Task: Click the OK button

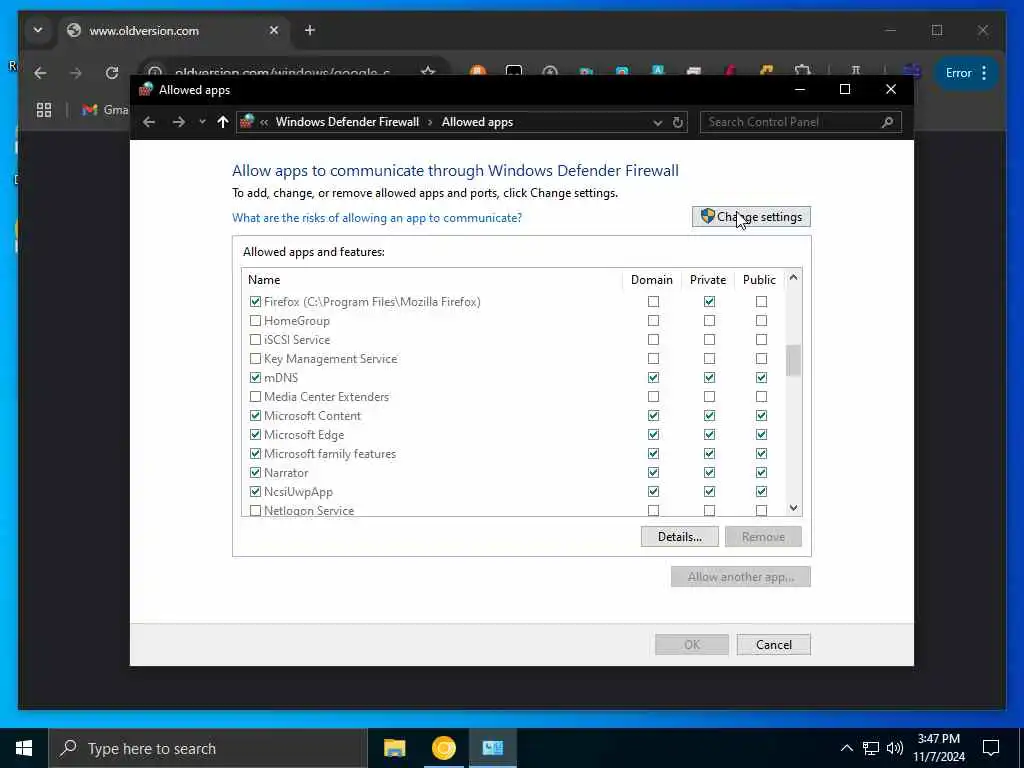Action: (x=692, y=645)
